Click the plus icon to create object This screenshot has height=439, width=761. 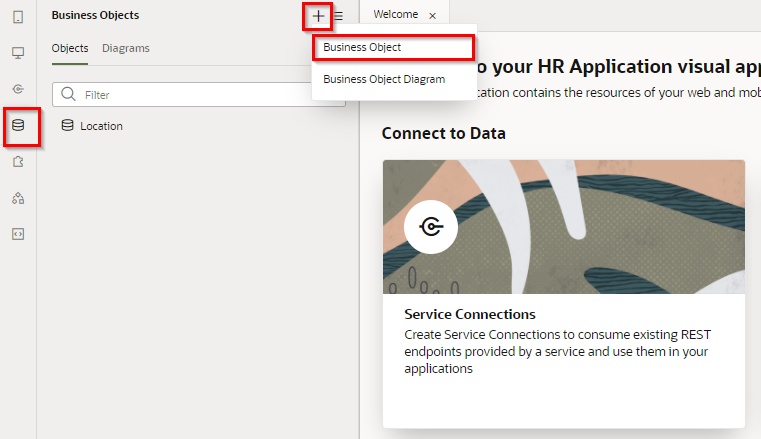[x=318, y=16]
